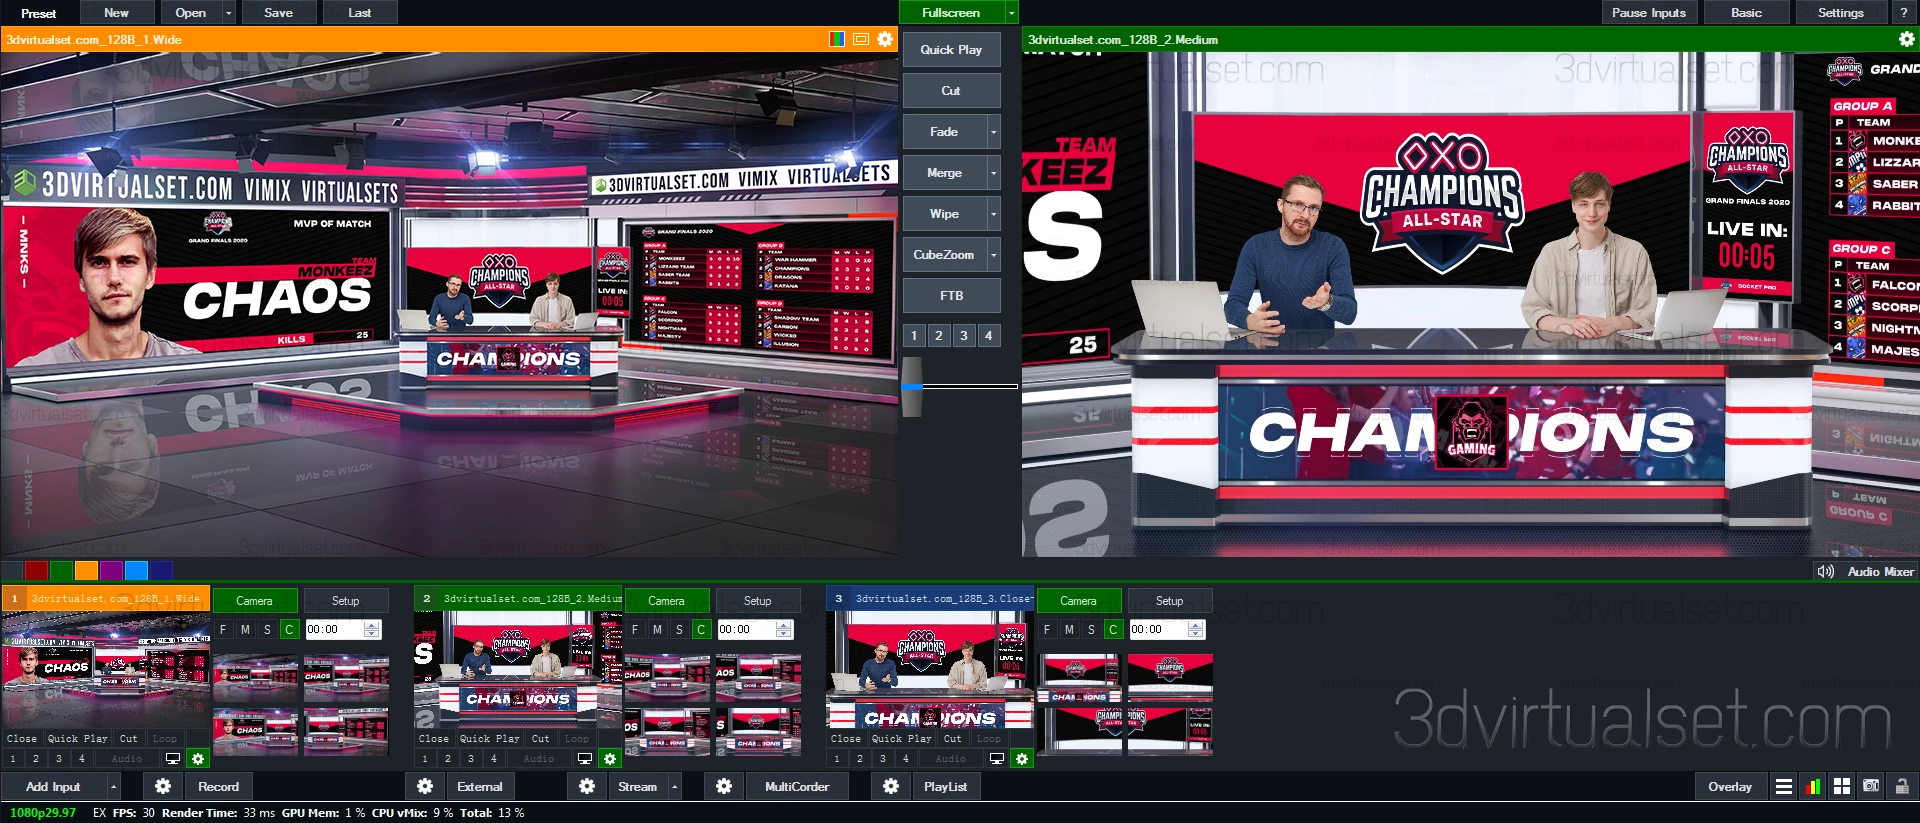The height and width of the screenshot is (823, 1920).
Task: Toggle S button on input 3
Action: pyautogui.click(x=1091, y=629)
